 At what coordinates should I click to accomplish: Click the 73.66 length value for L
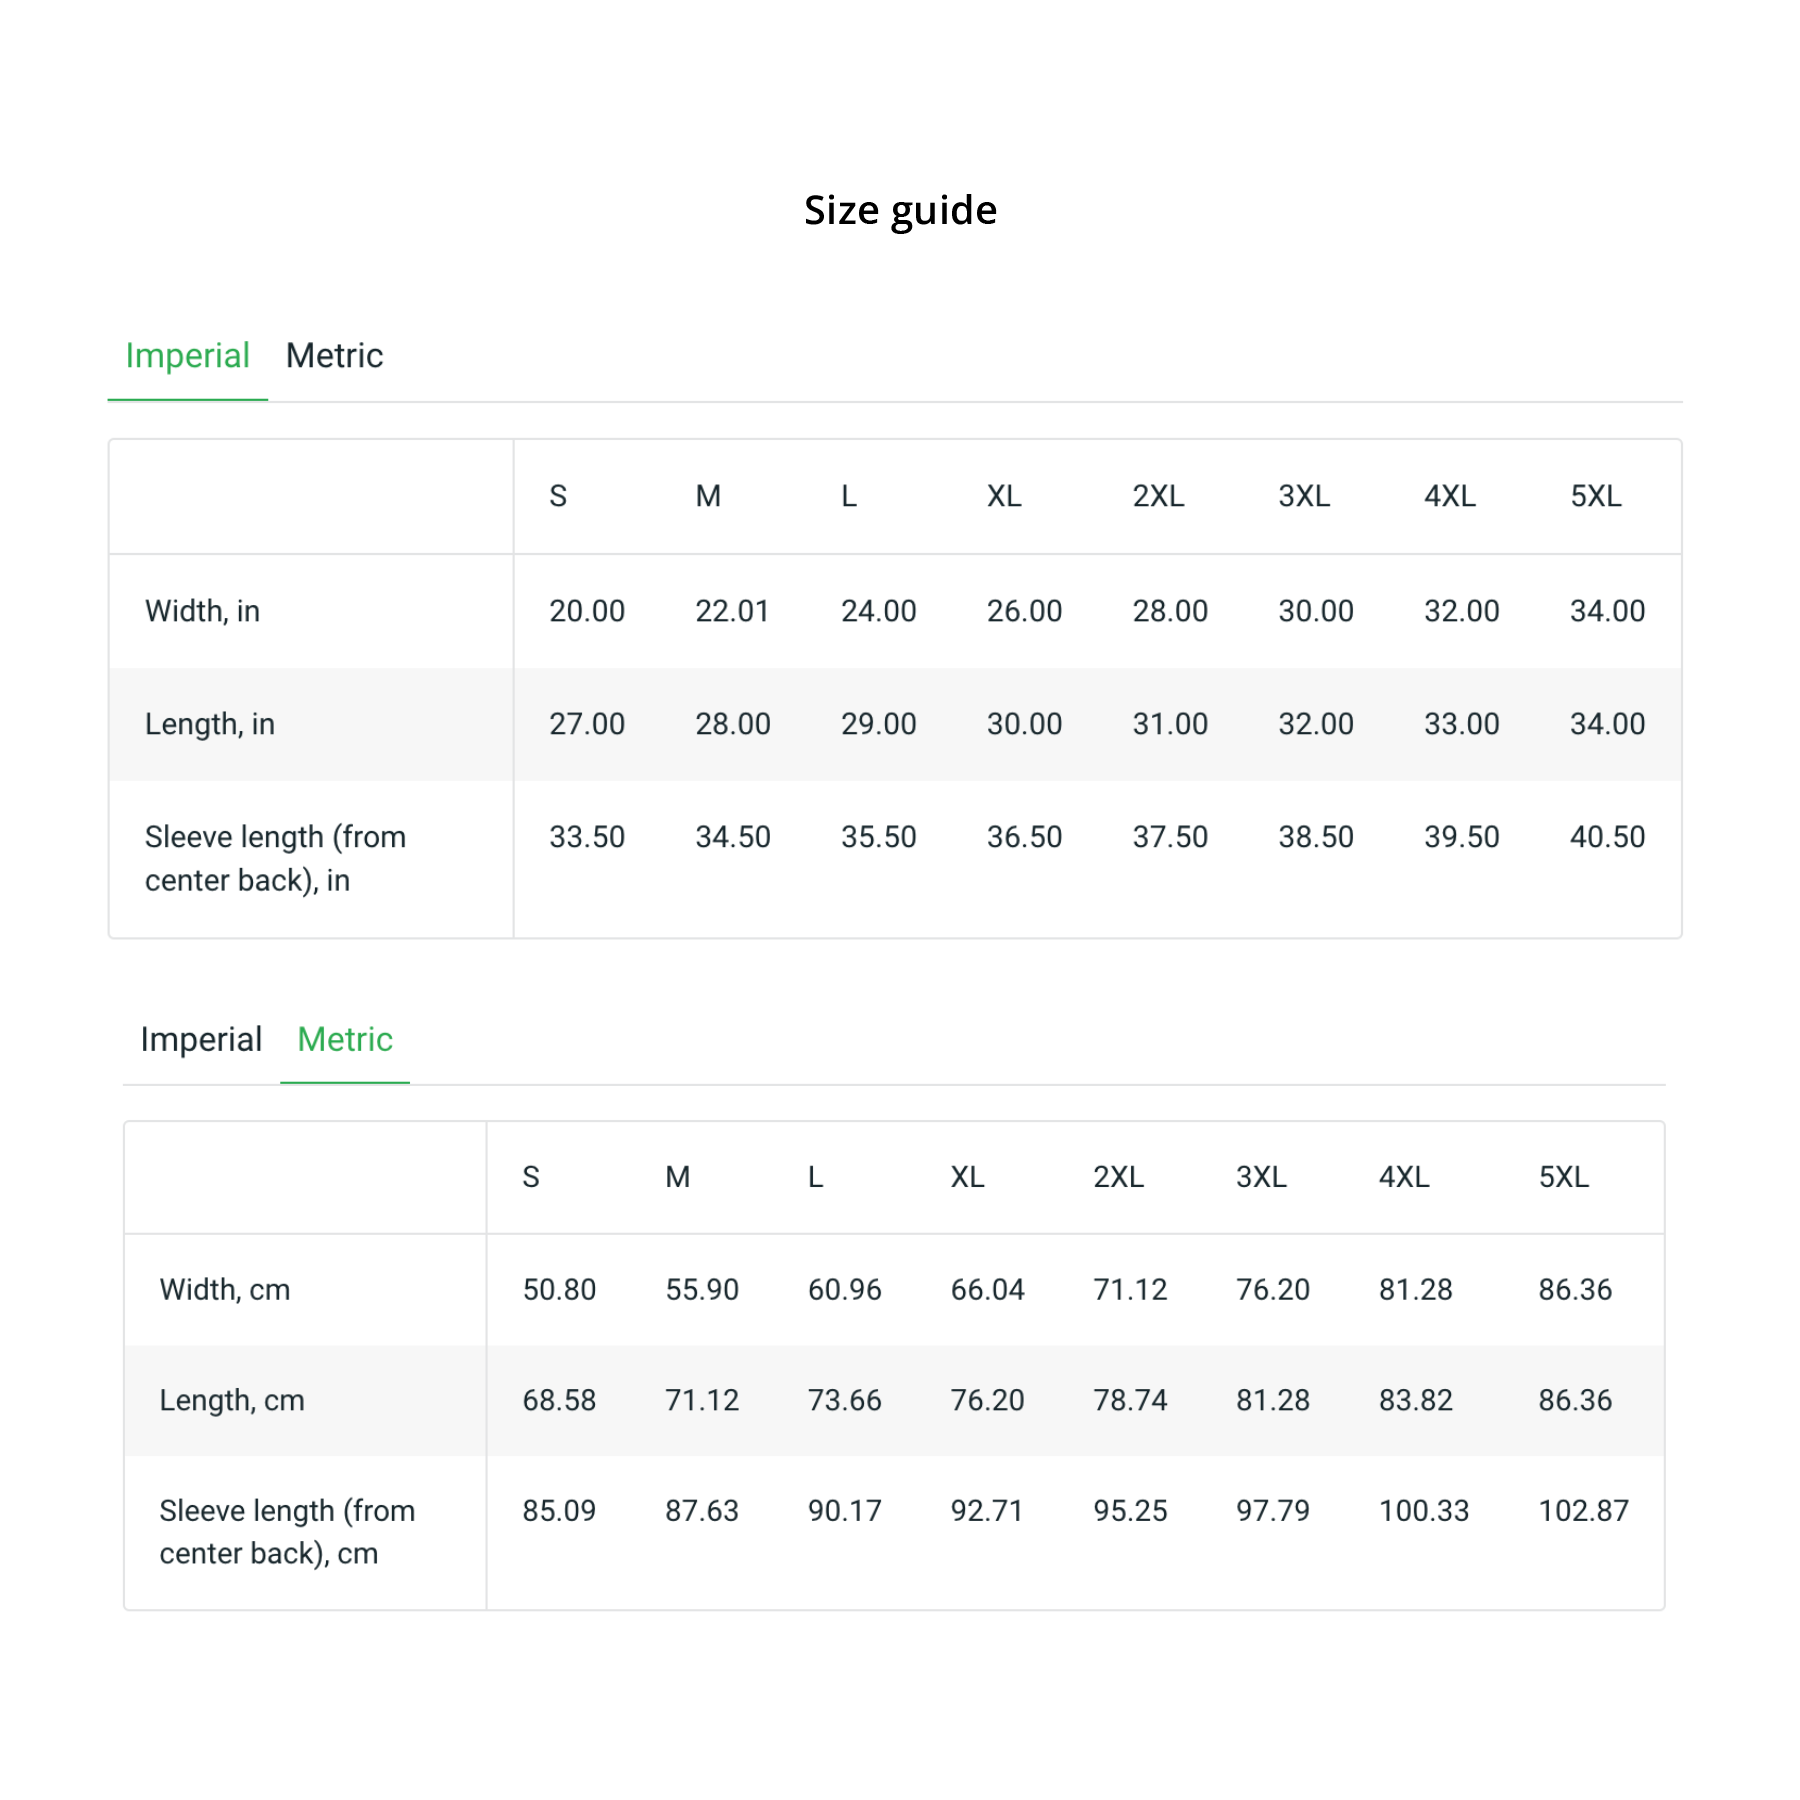pos(845,1400)
